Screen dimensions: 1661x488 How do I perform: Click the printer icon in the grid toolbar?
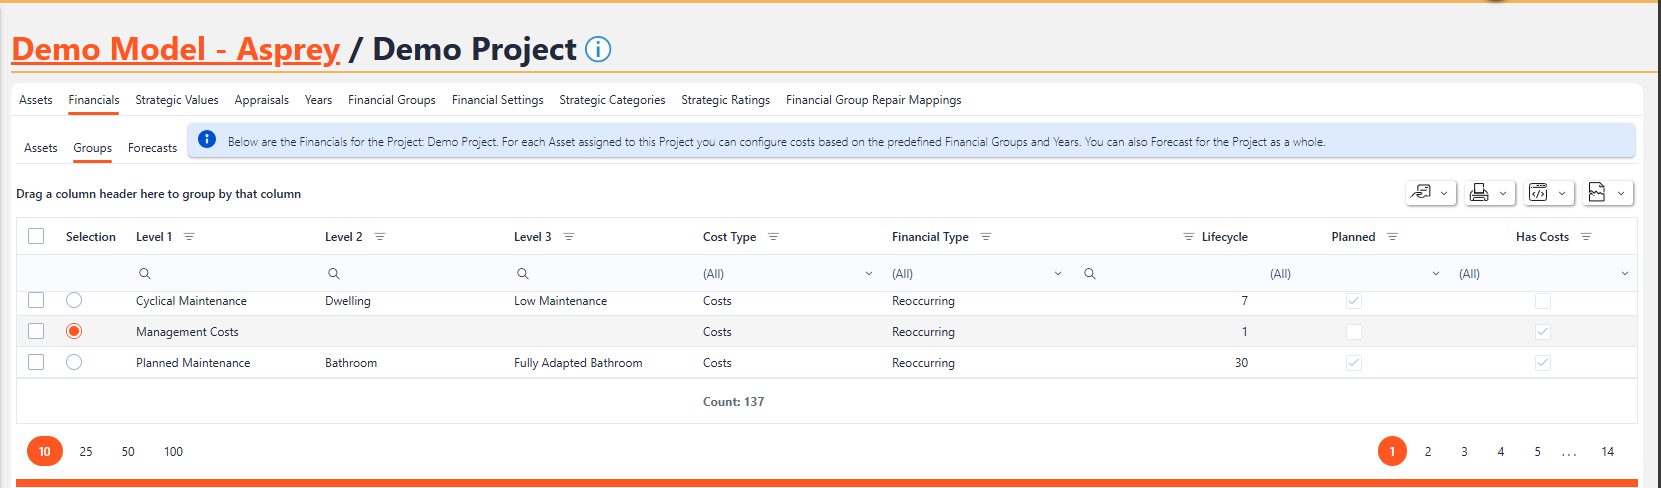tap(1479, 193)
